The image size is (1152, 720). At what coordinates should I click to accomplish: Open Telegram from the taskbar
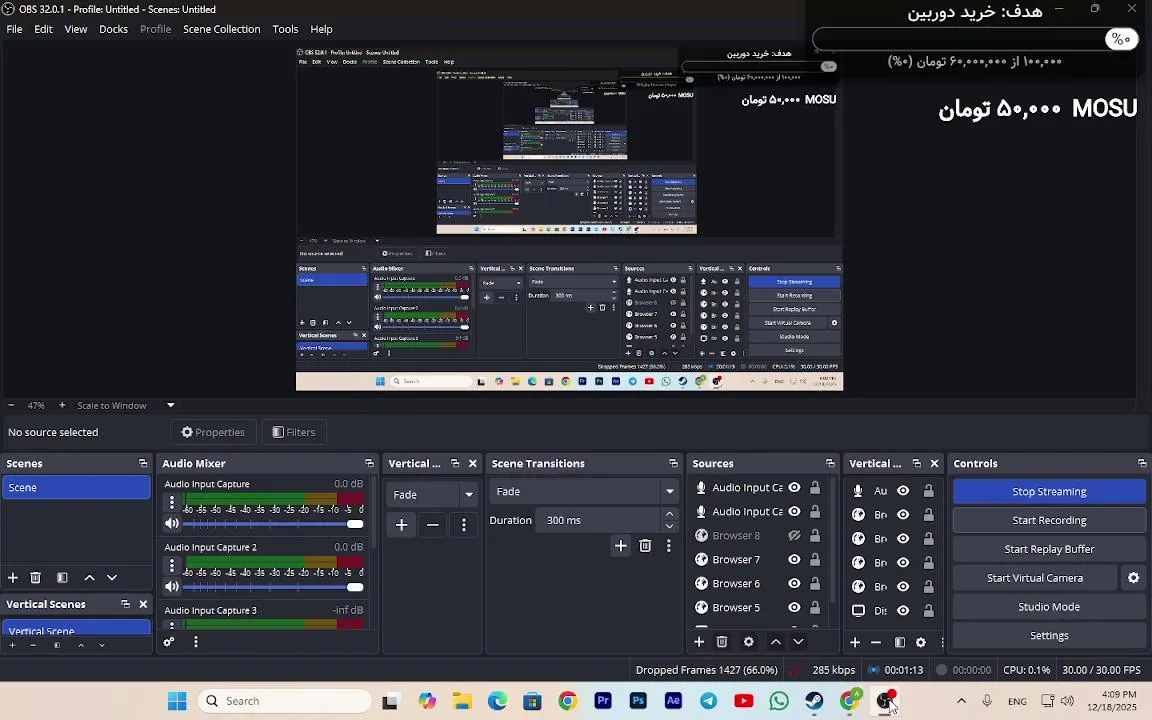click(708, 701)
